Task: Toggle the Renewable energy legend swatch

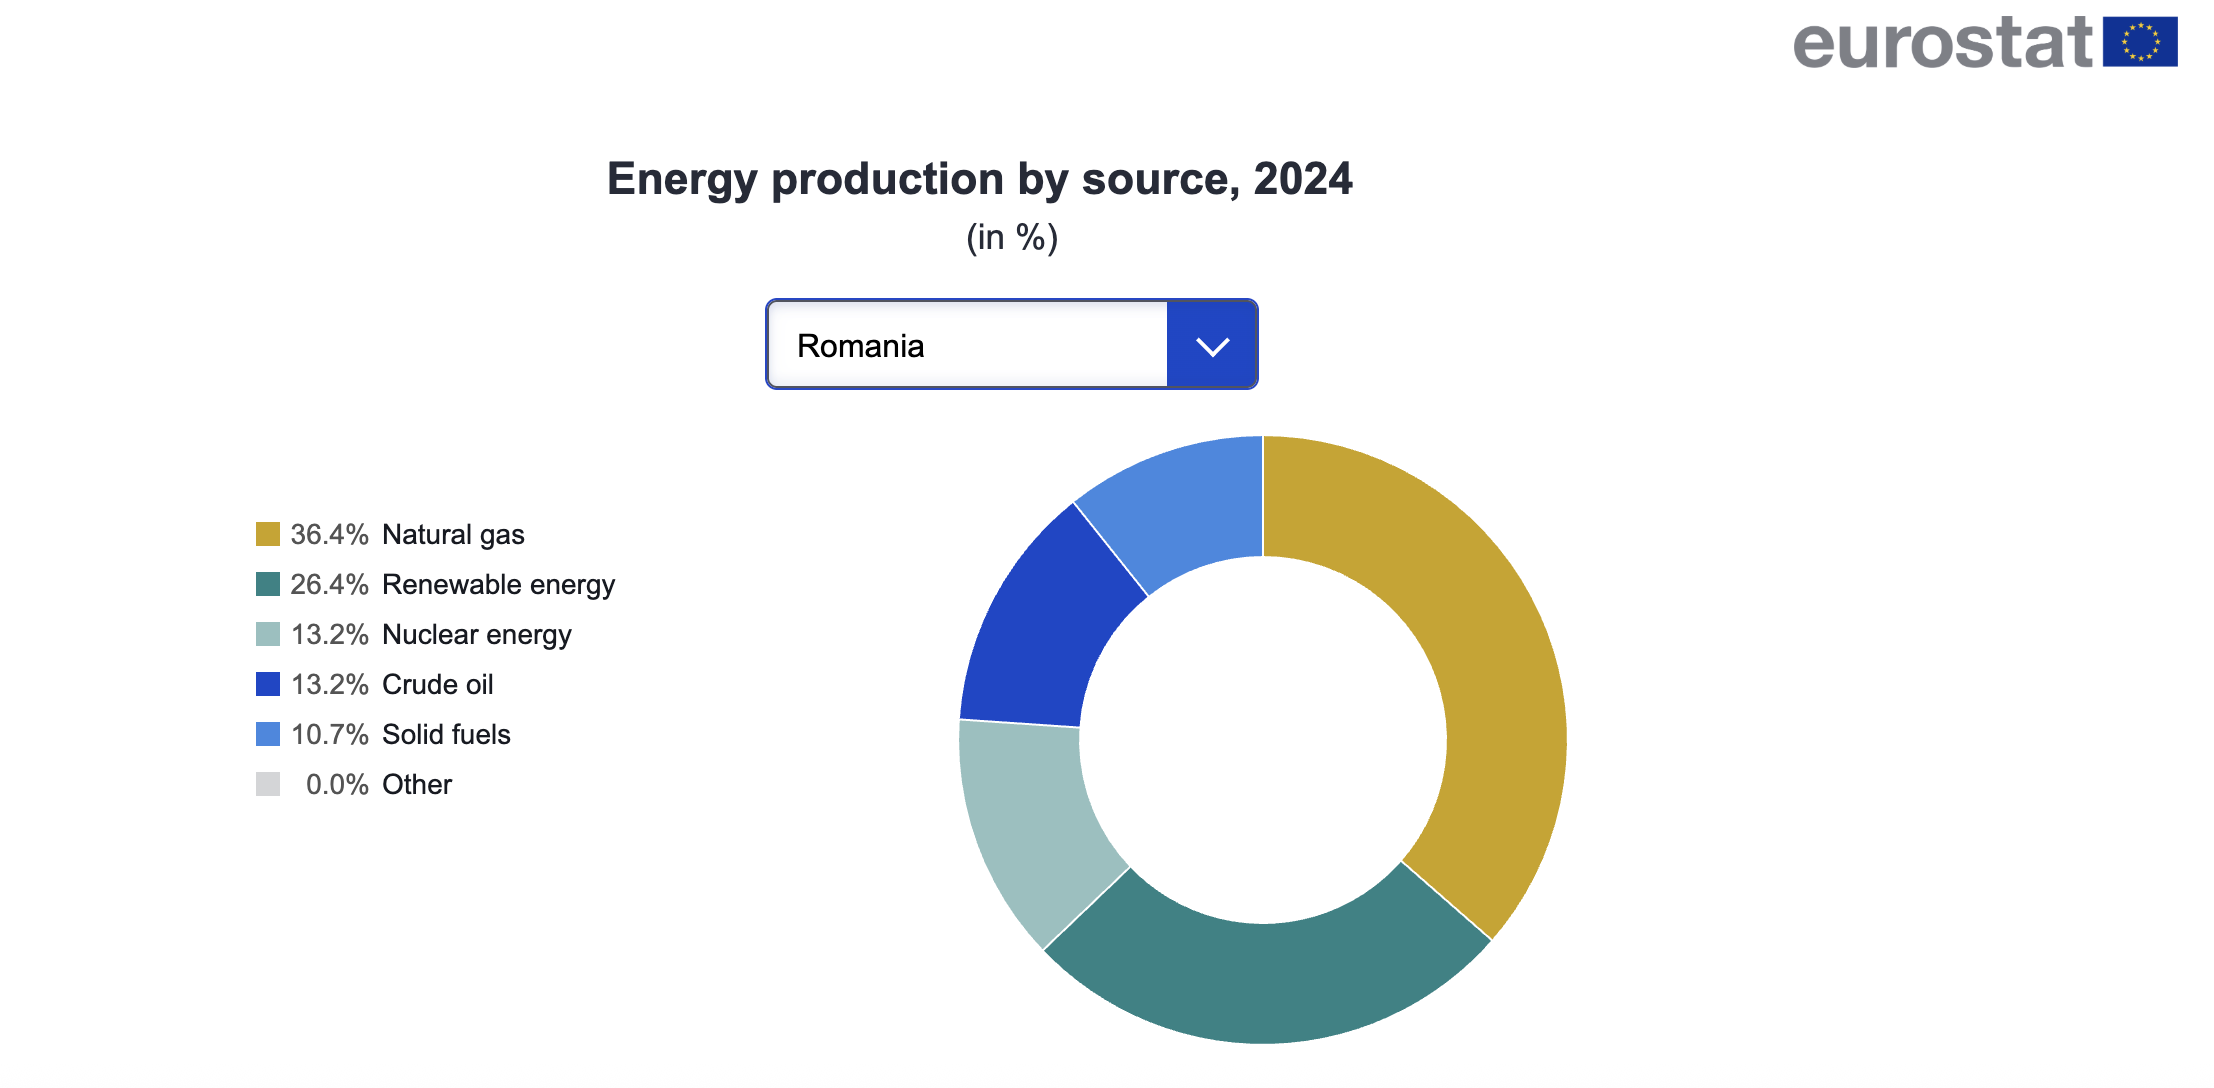Action: coord(268,584)
